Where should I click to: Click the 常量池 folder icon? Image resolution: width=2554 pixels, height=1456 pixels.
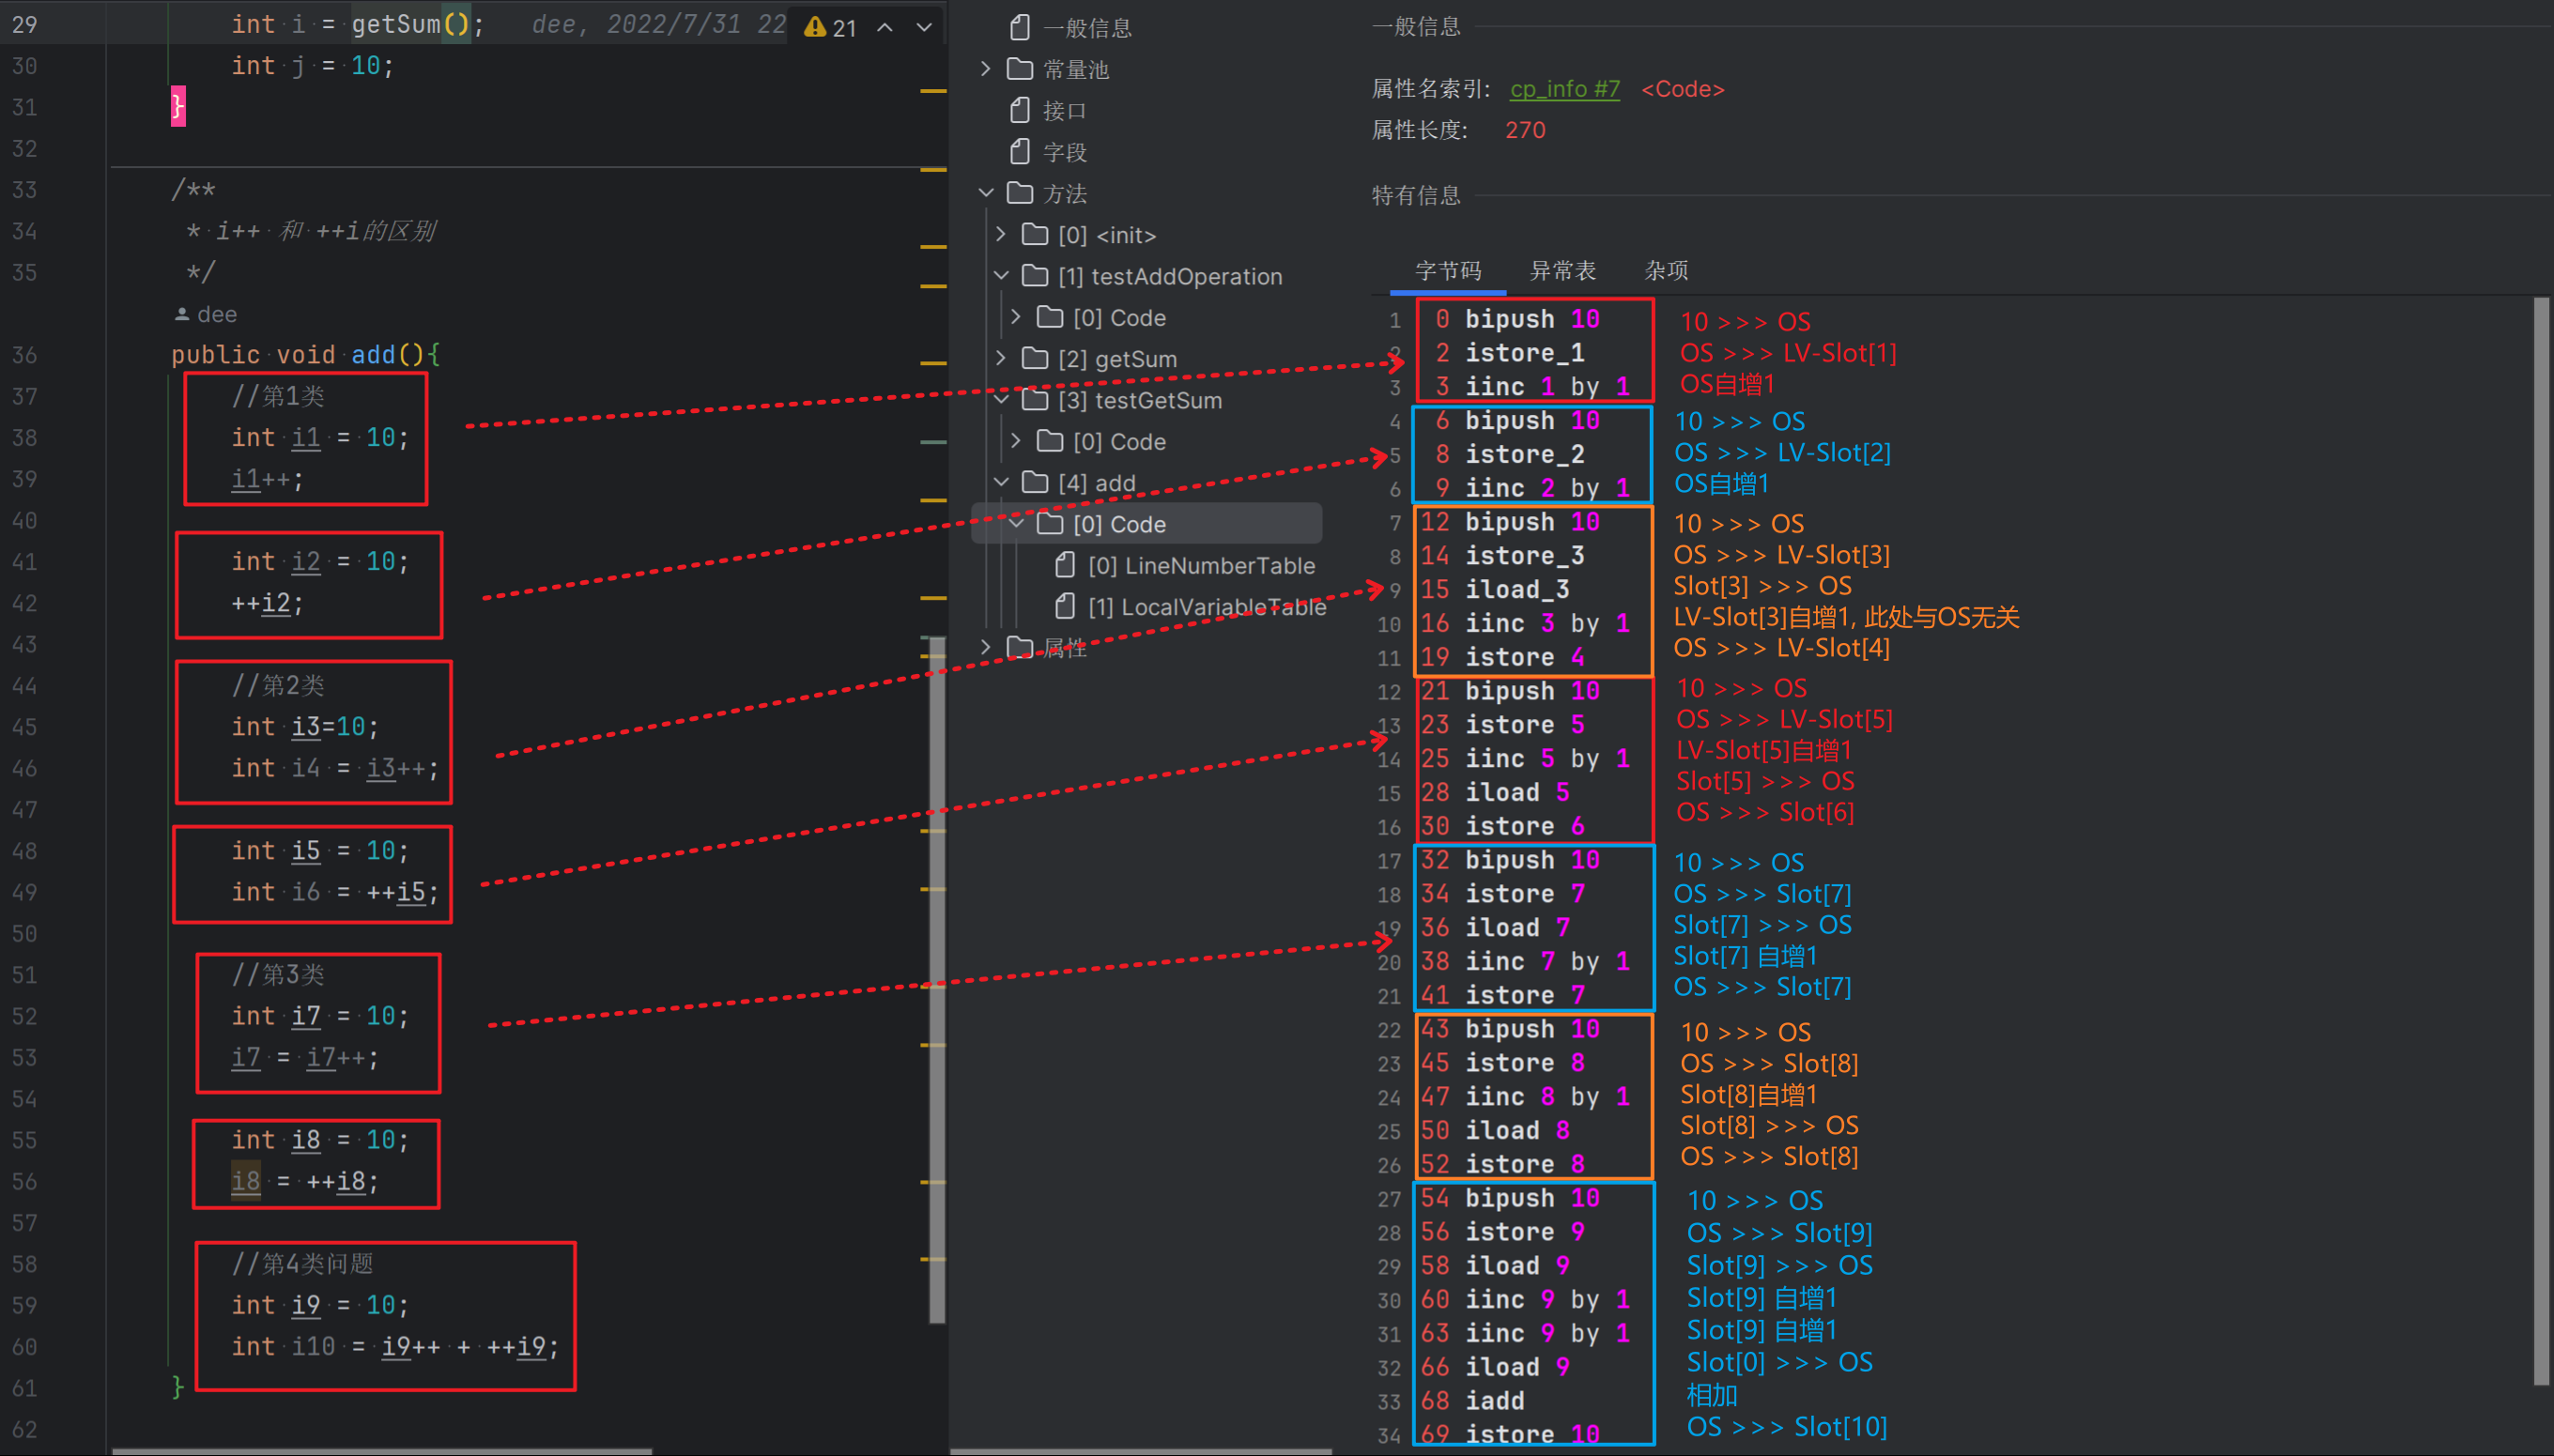[1021, 68]
